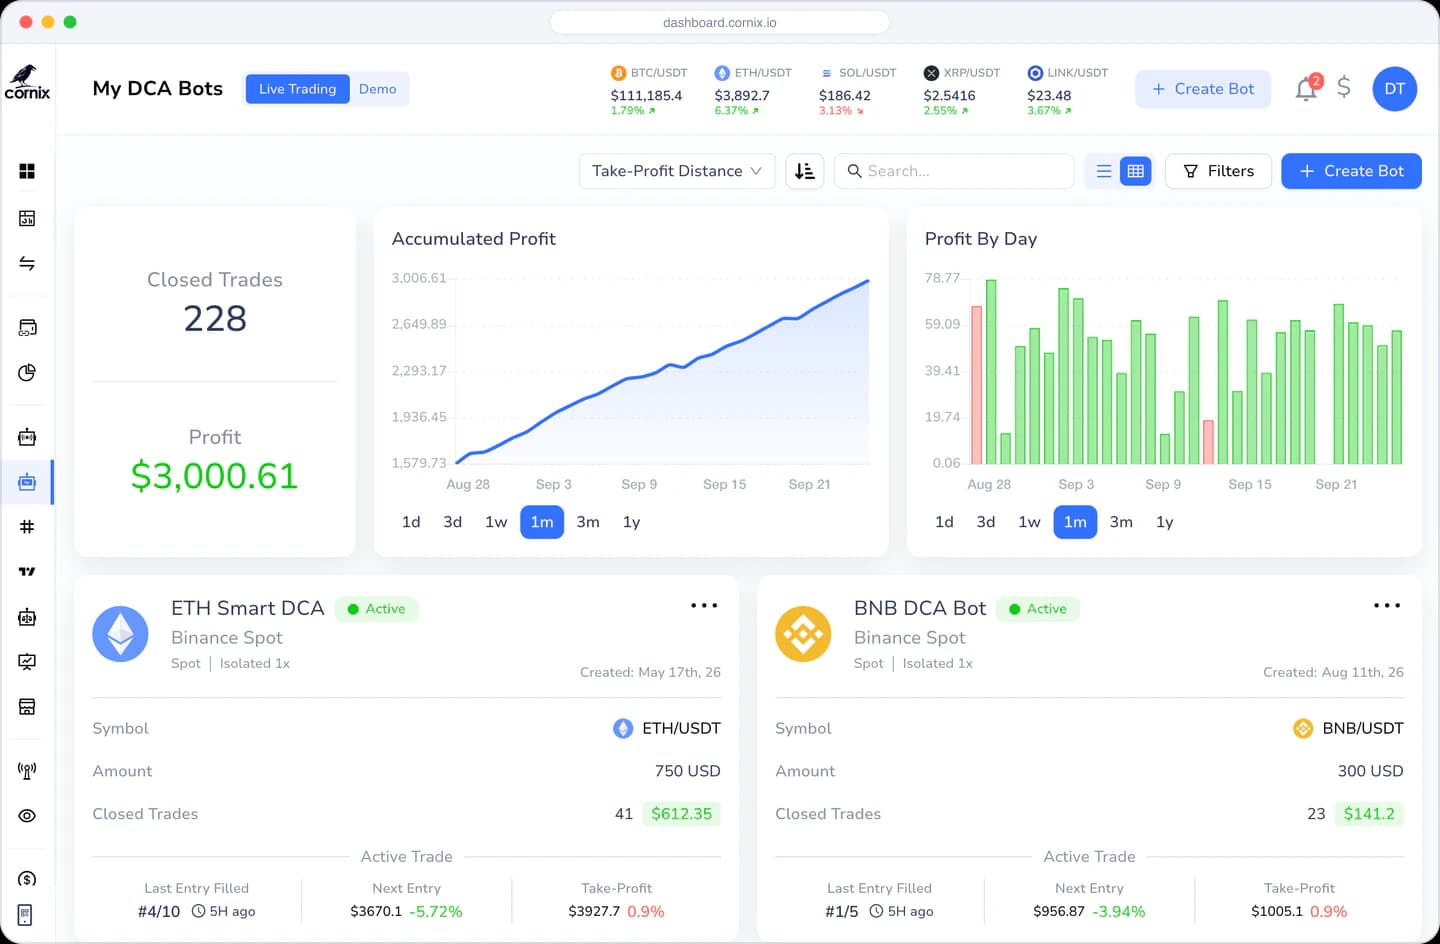Open the Take-Profit Distance sort dropdown

[677, 171]
